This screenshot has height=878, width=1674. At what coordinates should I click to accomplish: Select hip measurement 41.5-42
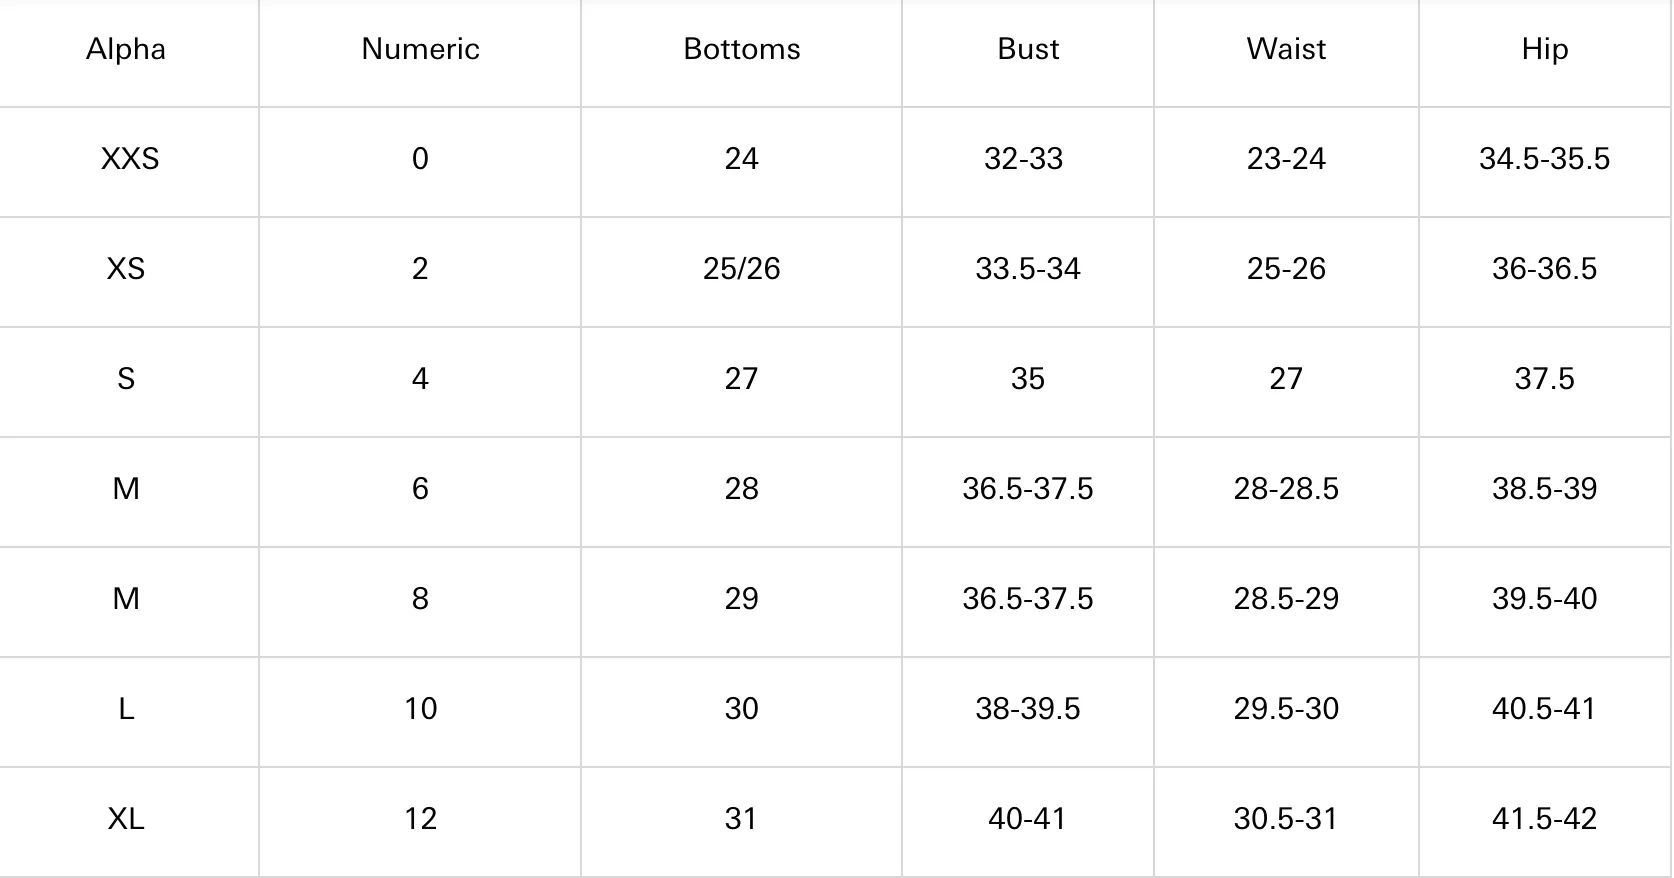click(x=1545, y=819)
